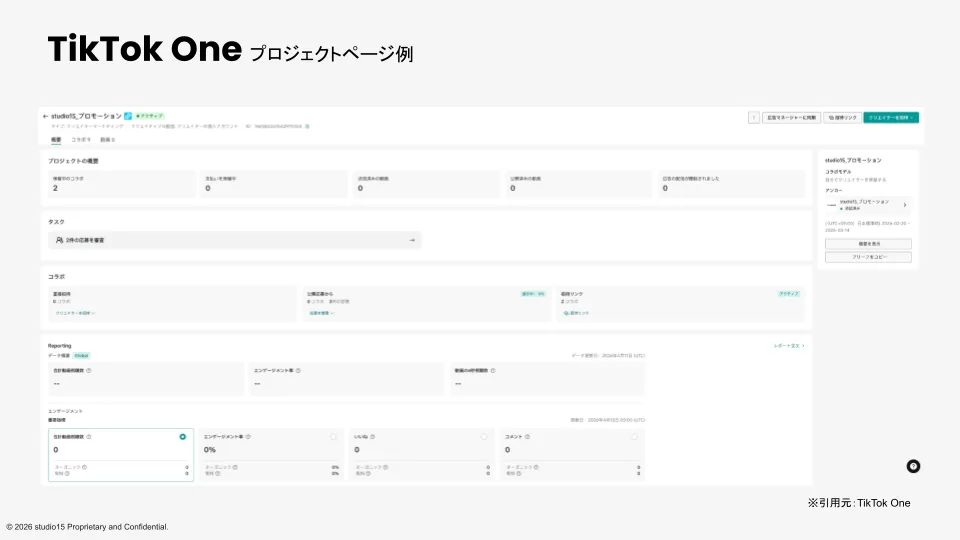This screenshot has width=960, height=540.
Task: Copy the project ID using the copy icon
Action: pos(307,127)
